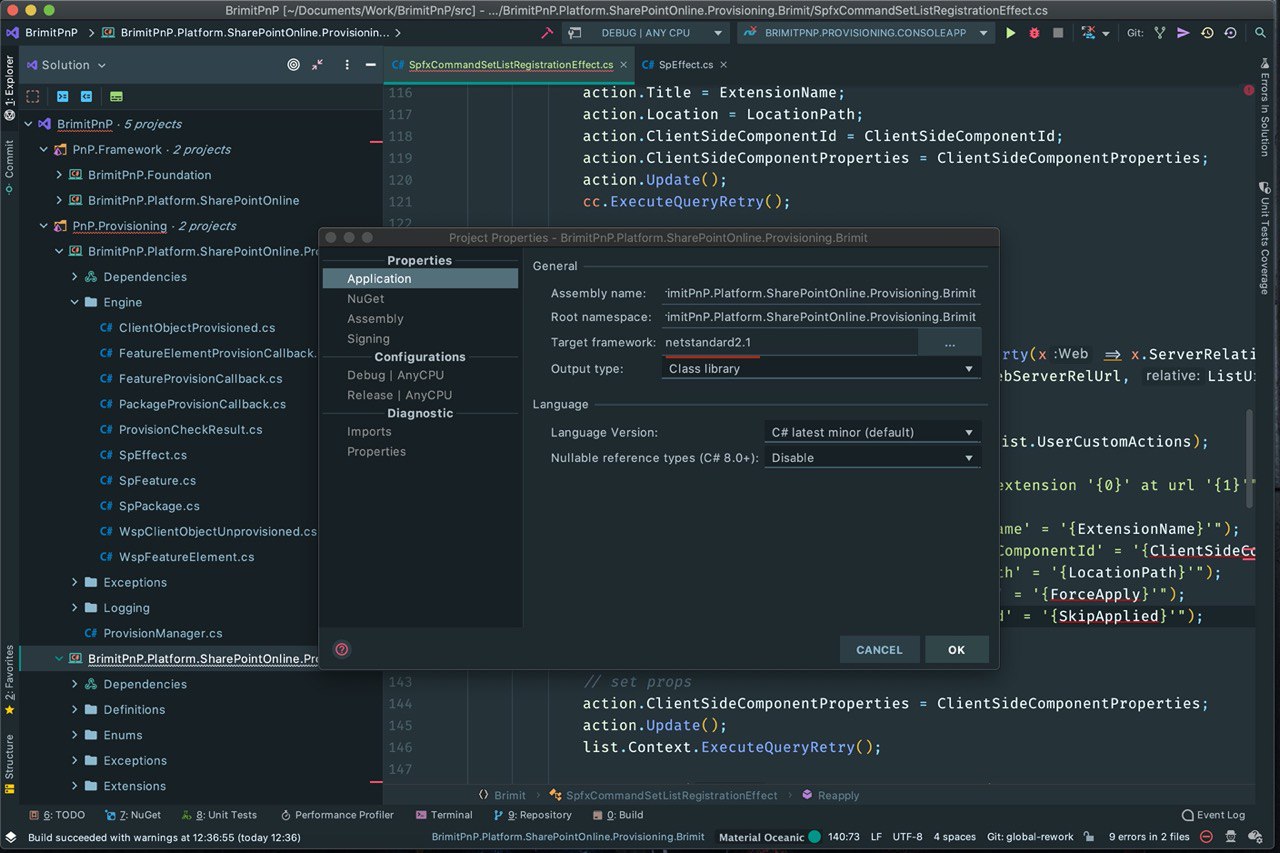Select Application in Project Properties
This screenshot has height=853, width=1280.
[420, 279]
